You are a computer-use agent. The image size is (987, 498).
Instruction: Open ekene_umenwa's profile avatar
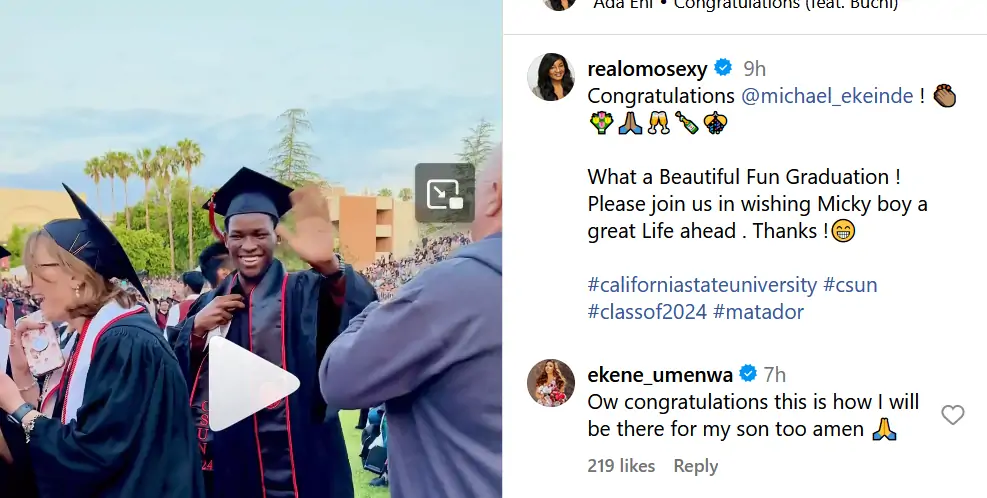[551, 383]
